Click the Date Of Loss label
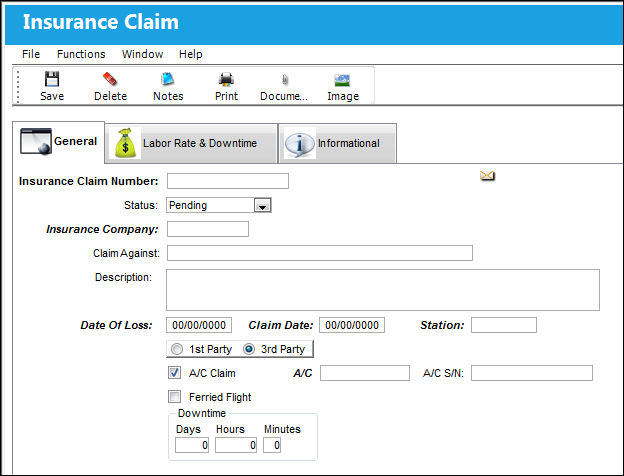The image size is (624, 476). click(116, 325)
